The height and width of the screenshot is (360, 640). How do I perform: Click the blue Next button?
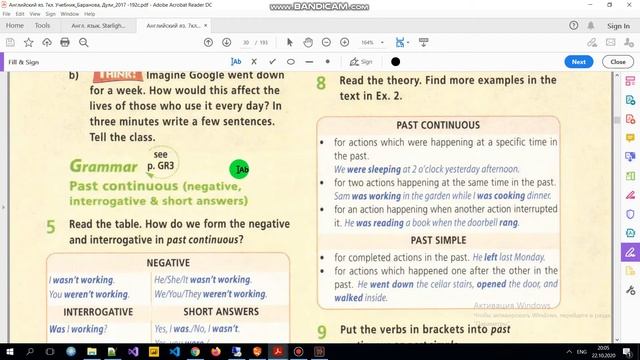coord(579,62)
